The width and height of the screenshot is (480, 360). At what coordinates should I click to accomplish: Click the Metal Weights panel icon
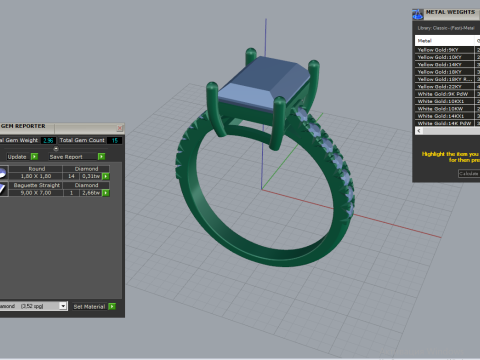418,14
